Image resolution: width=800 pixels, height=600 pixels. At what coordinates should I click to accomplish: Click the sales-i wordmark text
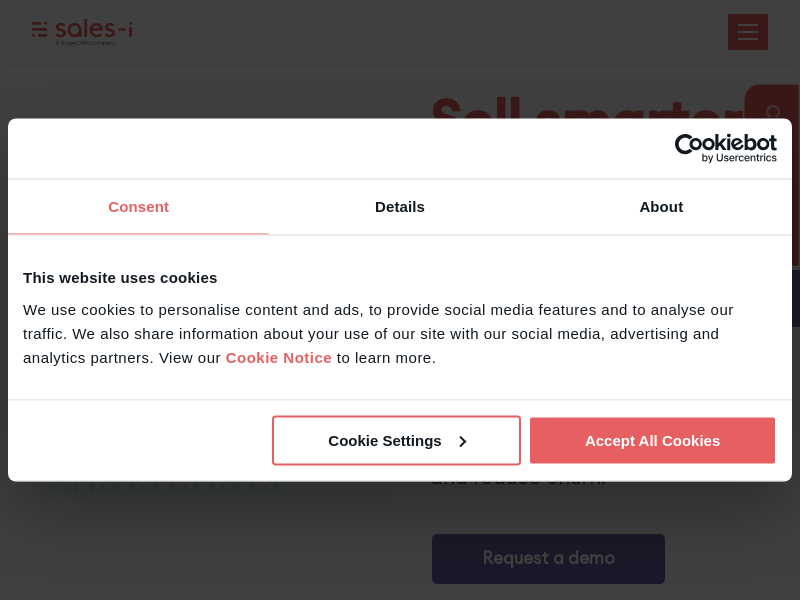93,29
